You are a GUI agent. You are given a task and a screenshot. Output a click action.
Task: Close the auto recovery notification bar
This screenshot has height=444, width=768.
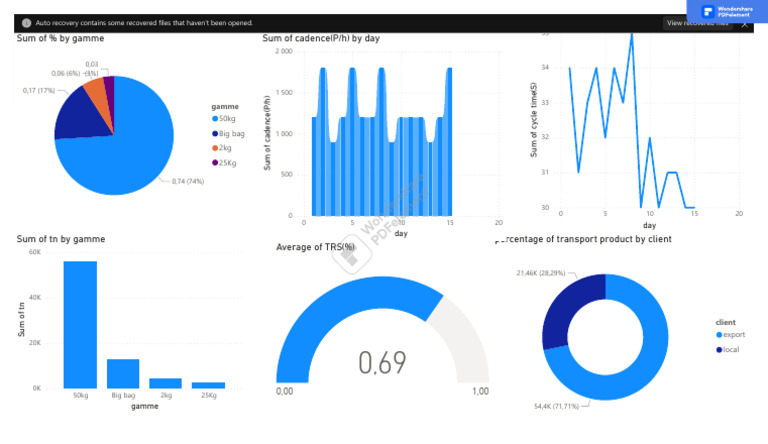pos(744,25)
